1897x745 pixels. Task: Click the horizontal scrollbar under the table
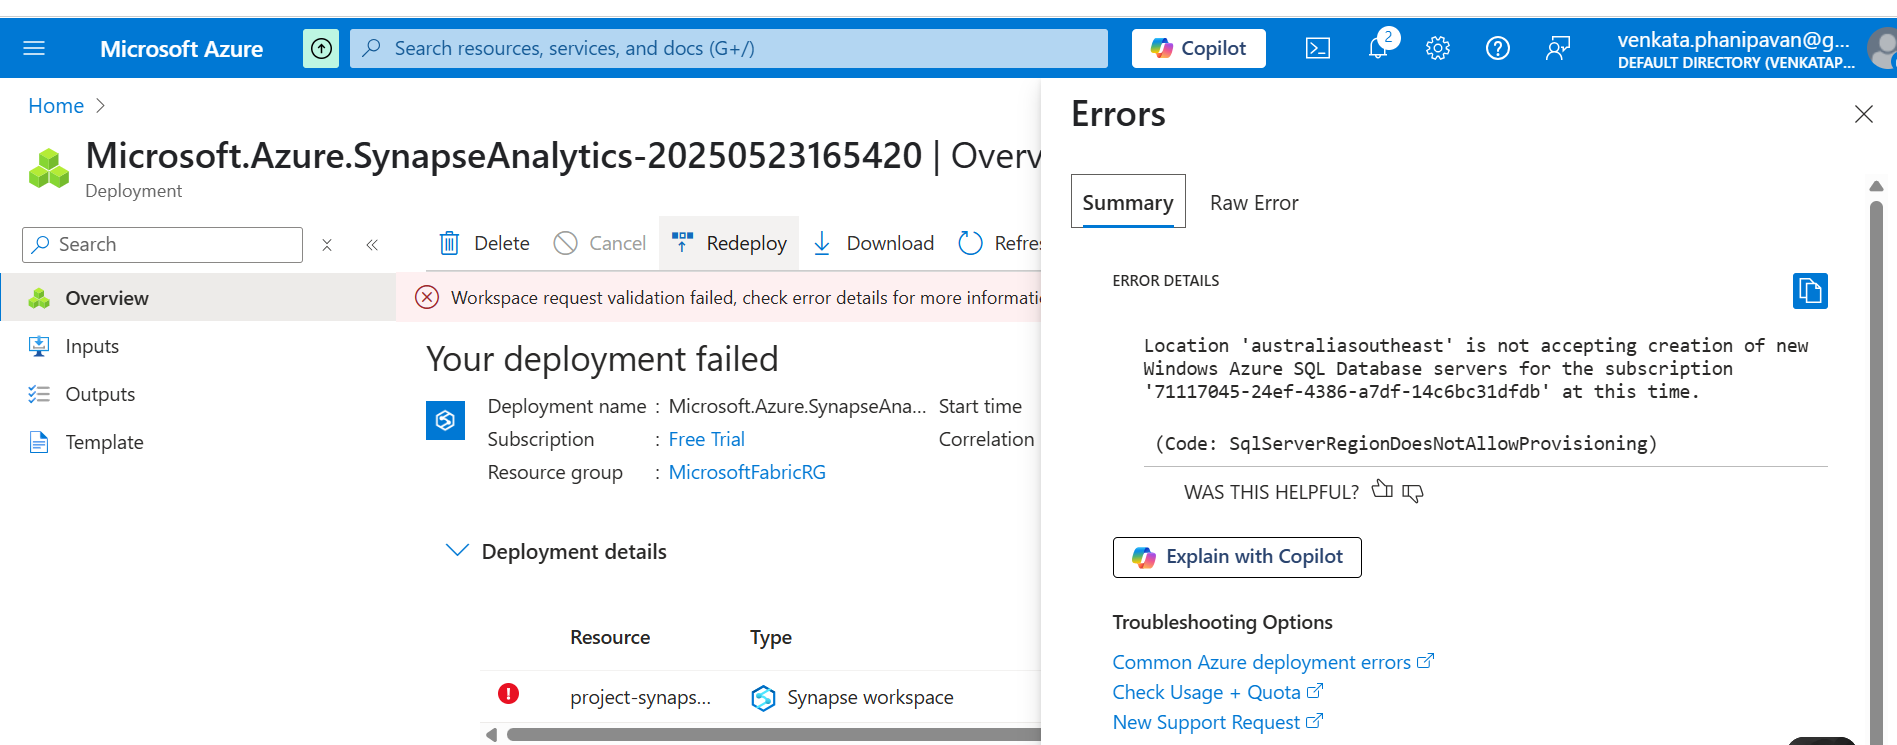(x=773, y=735)
